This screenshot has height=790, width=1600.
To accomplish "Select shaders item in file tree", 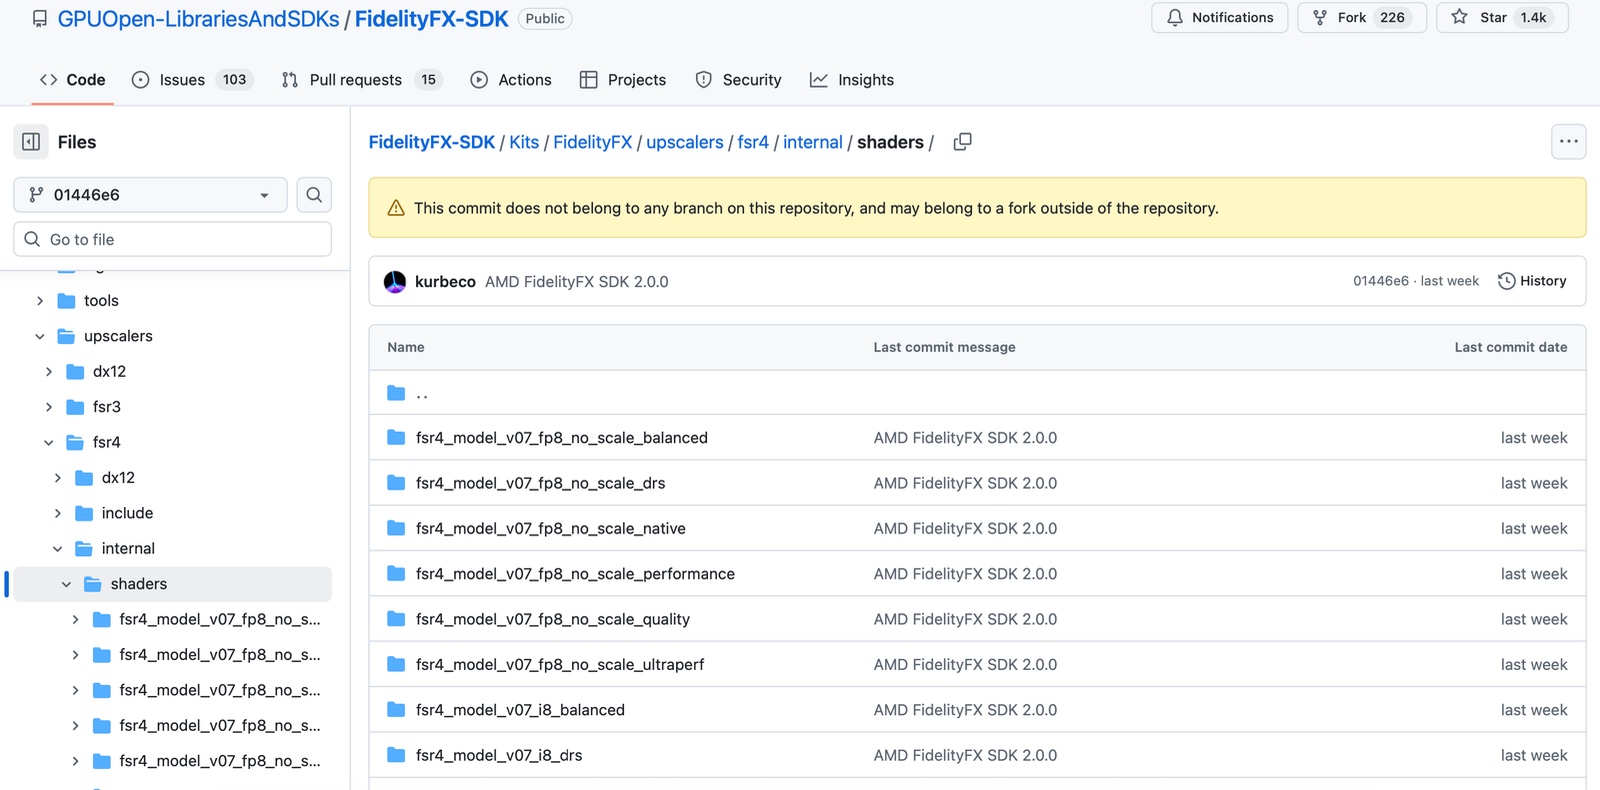I will click(172, 584).
